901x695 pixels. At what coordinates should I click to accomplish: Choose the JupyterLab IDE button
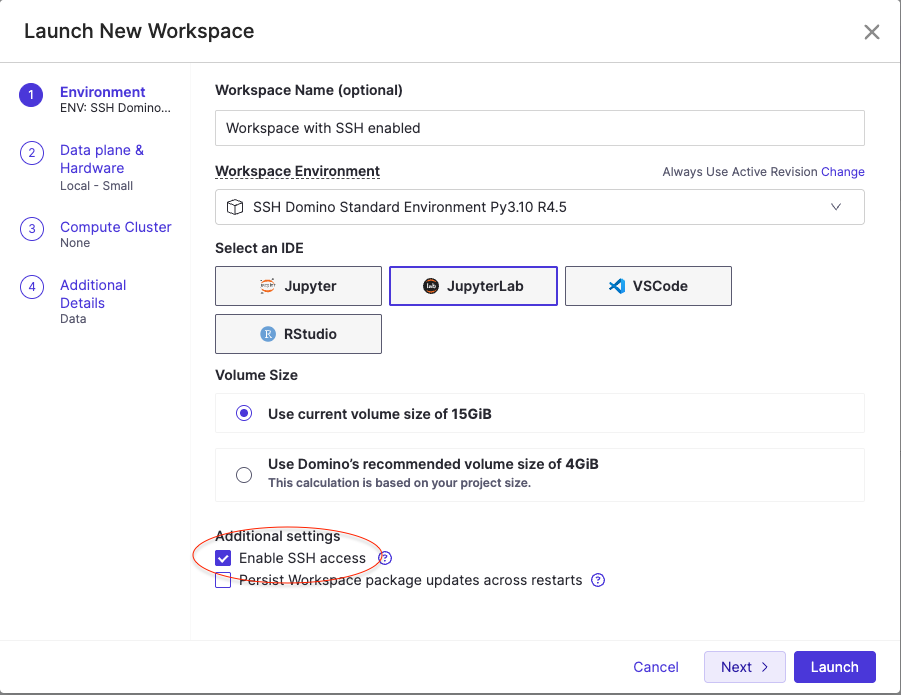pyautogui.click(x=473, y=286)
